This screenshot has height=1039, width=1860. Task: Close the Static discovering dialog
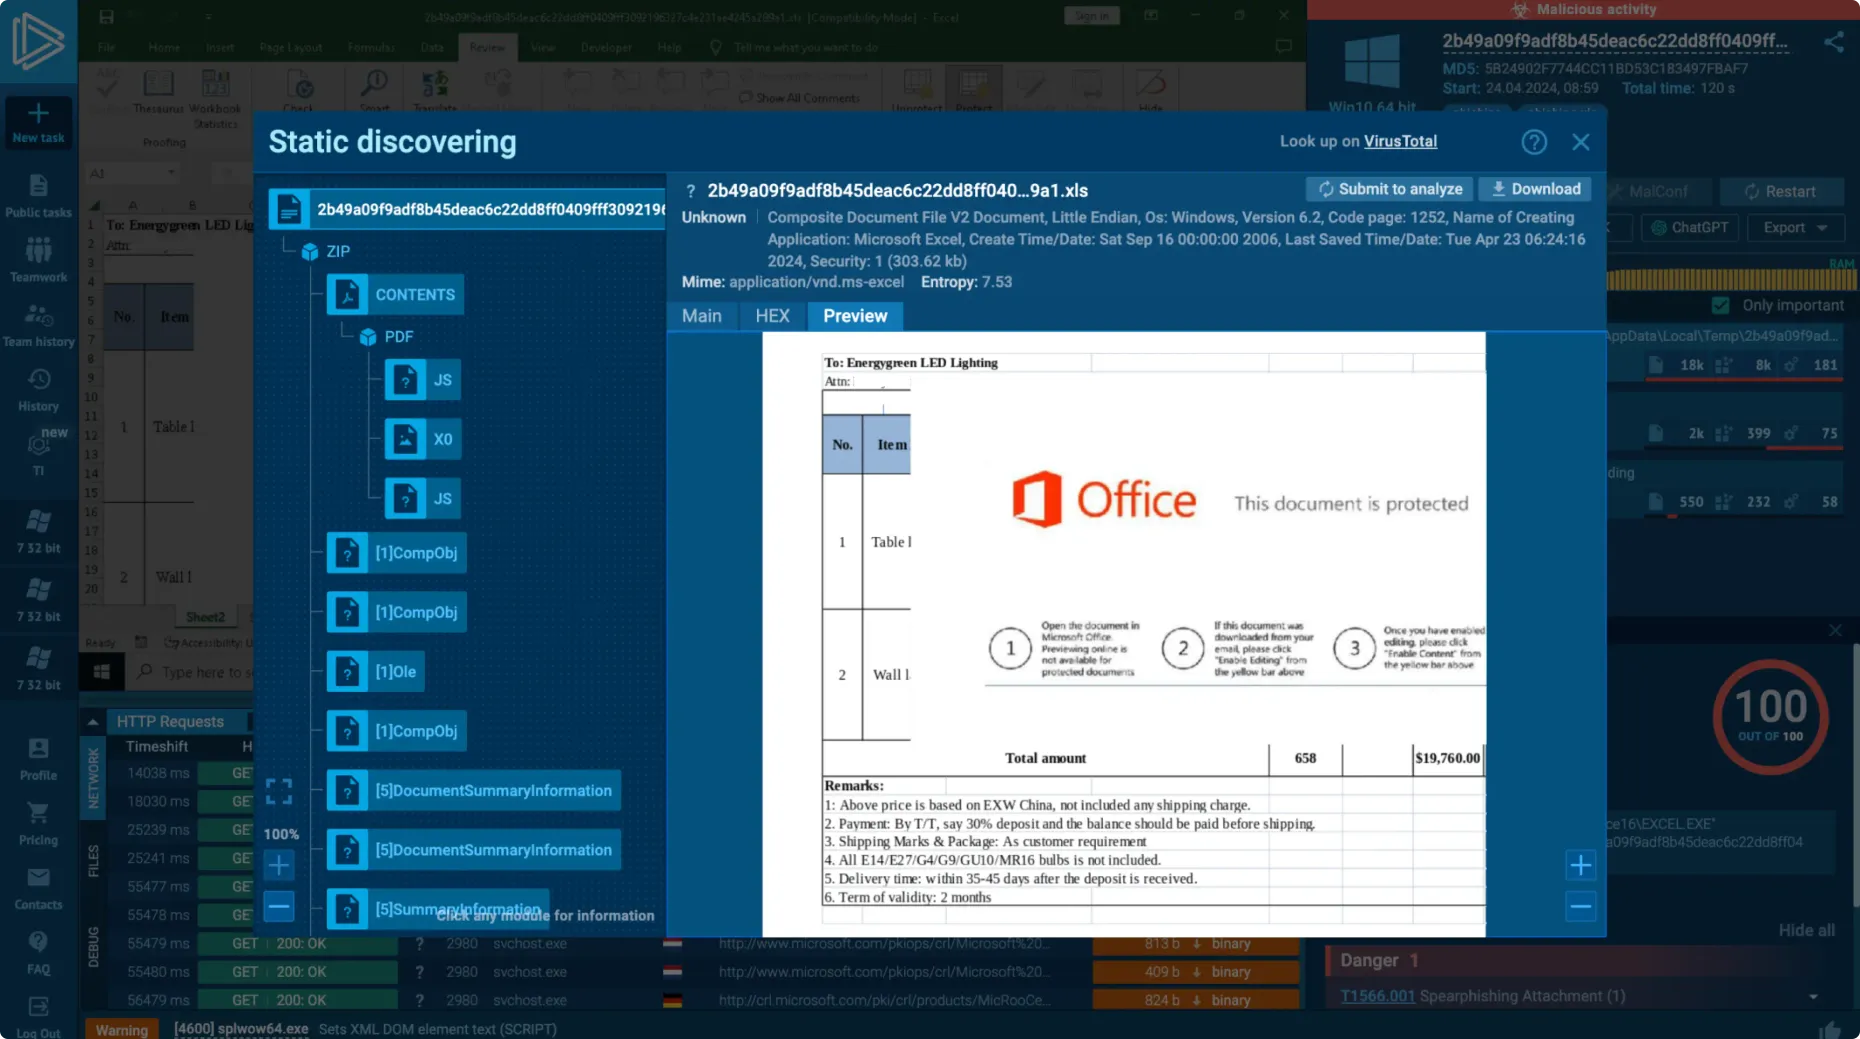(x=1580, y=142)
